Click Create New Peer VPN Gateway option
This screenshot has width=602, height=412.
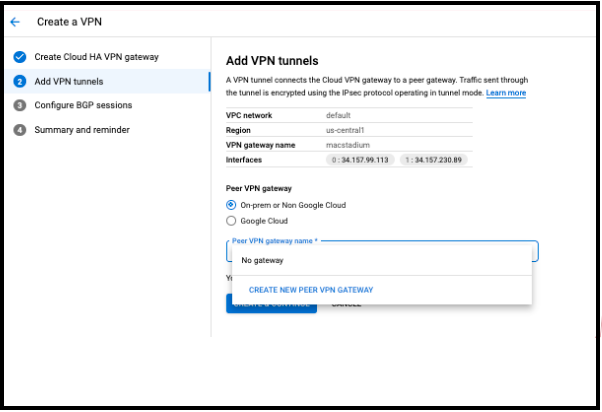tap(310, 290)
